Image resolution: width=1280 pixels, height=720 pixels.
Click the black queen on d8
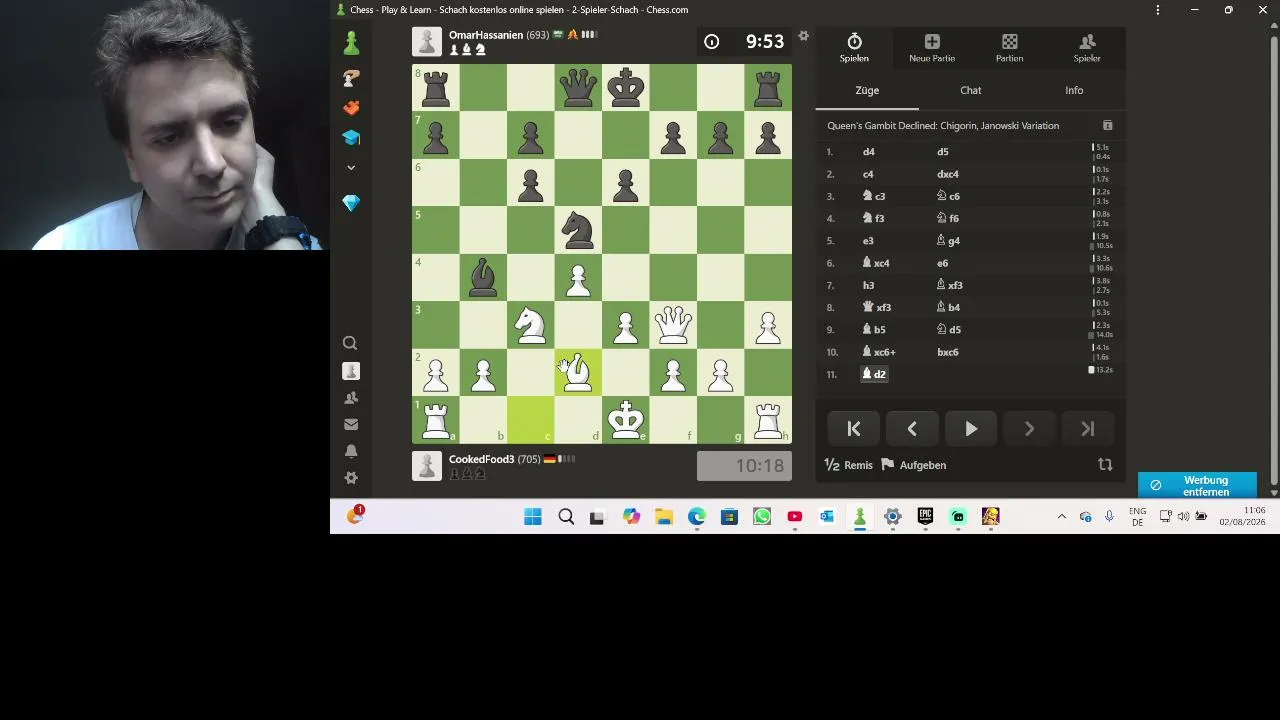pyautogui.click(x=578, y=88)
